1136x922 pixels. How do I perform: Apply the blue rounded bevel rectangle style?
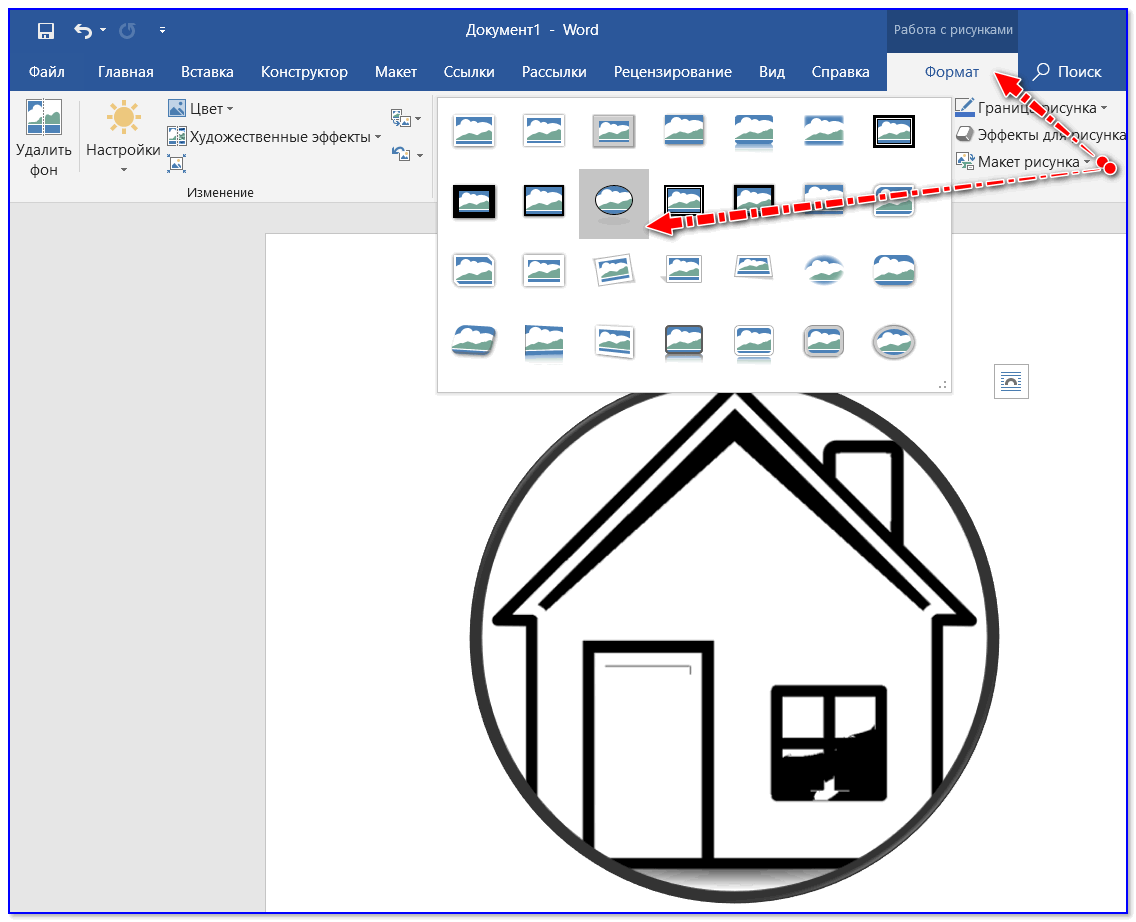(893, 271)
